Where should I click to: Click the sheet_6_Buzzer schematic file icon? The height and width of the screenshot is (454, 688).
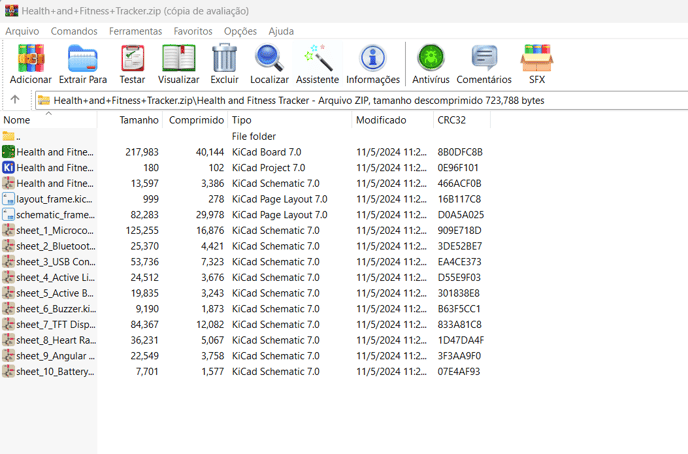(x=8, y=309)
